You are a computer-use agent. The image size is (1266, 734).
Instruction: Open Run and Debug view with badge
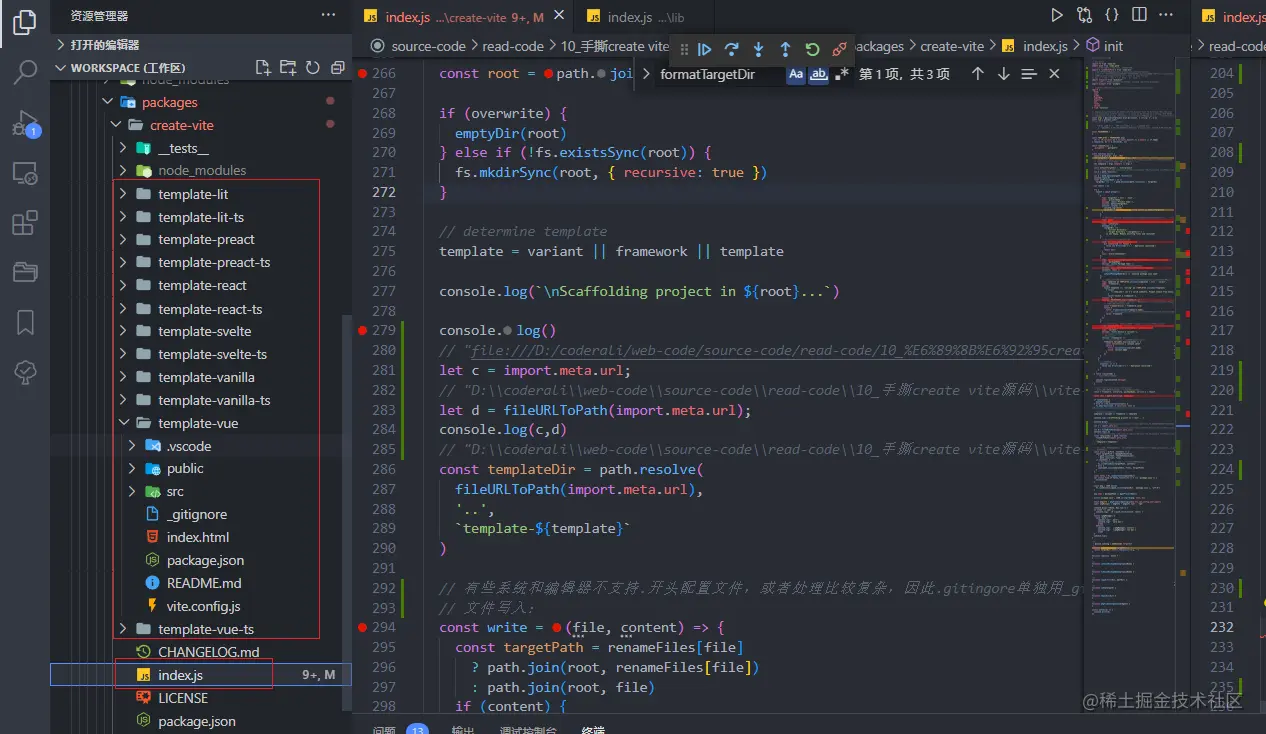coord(25,123)
